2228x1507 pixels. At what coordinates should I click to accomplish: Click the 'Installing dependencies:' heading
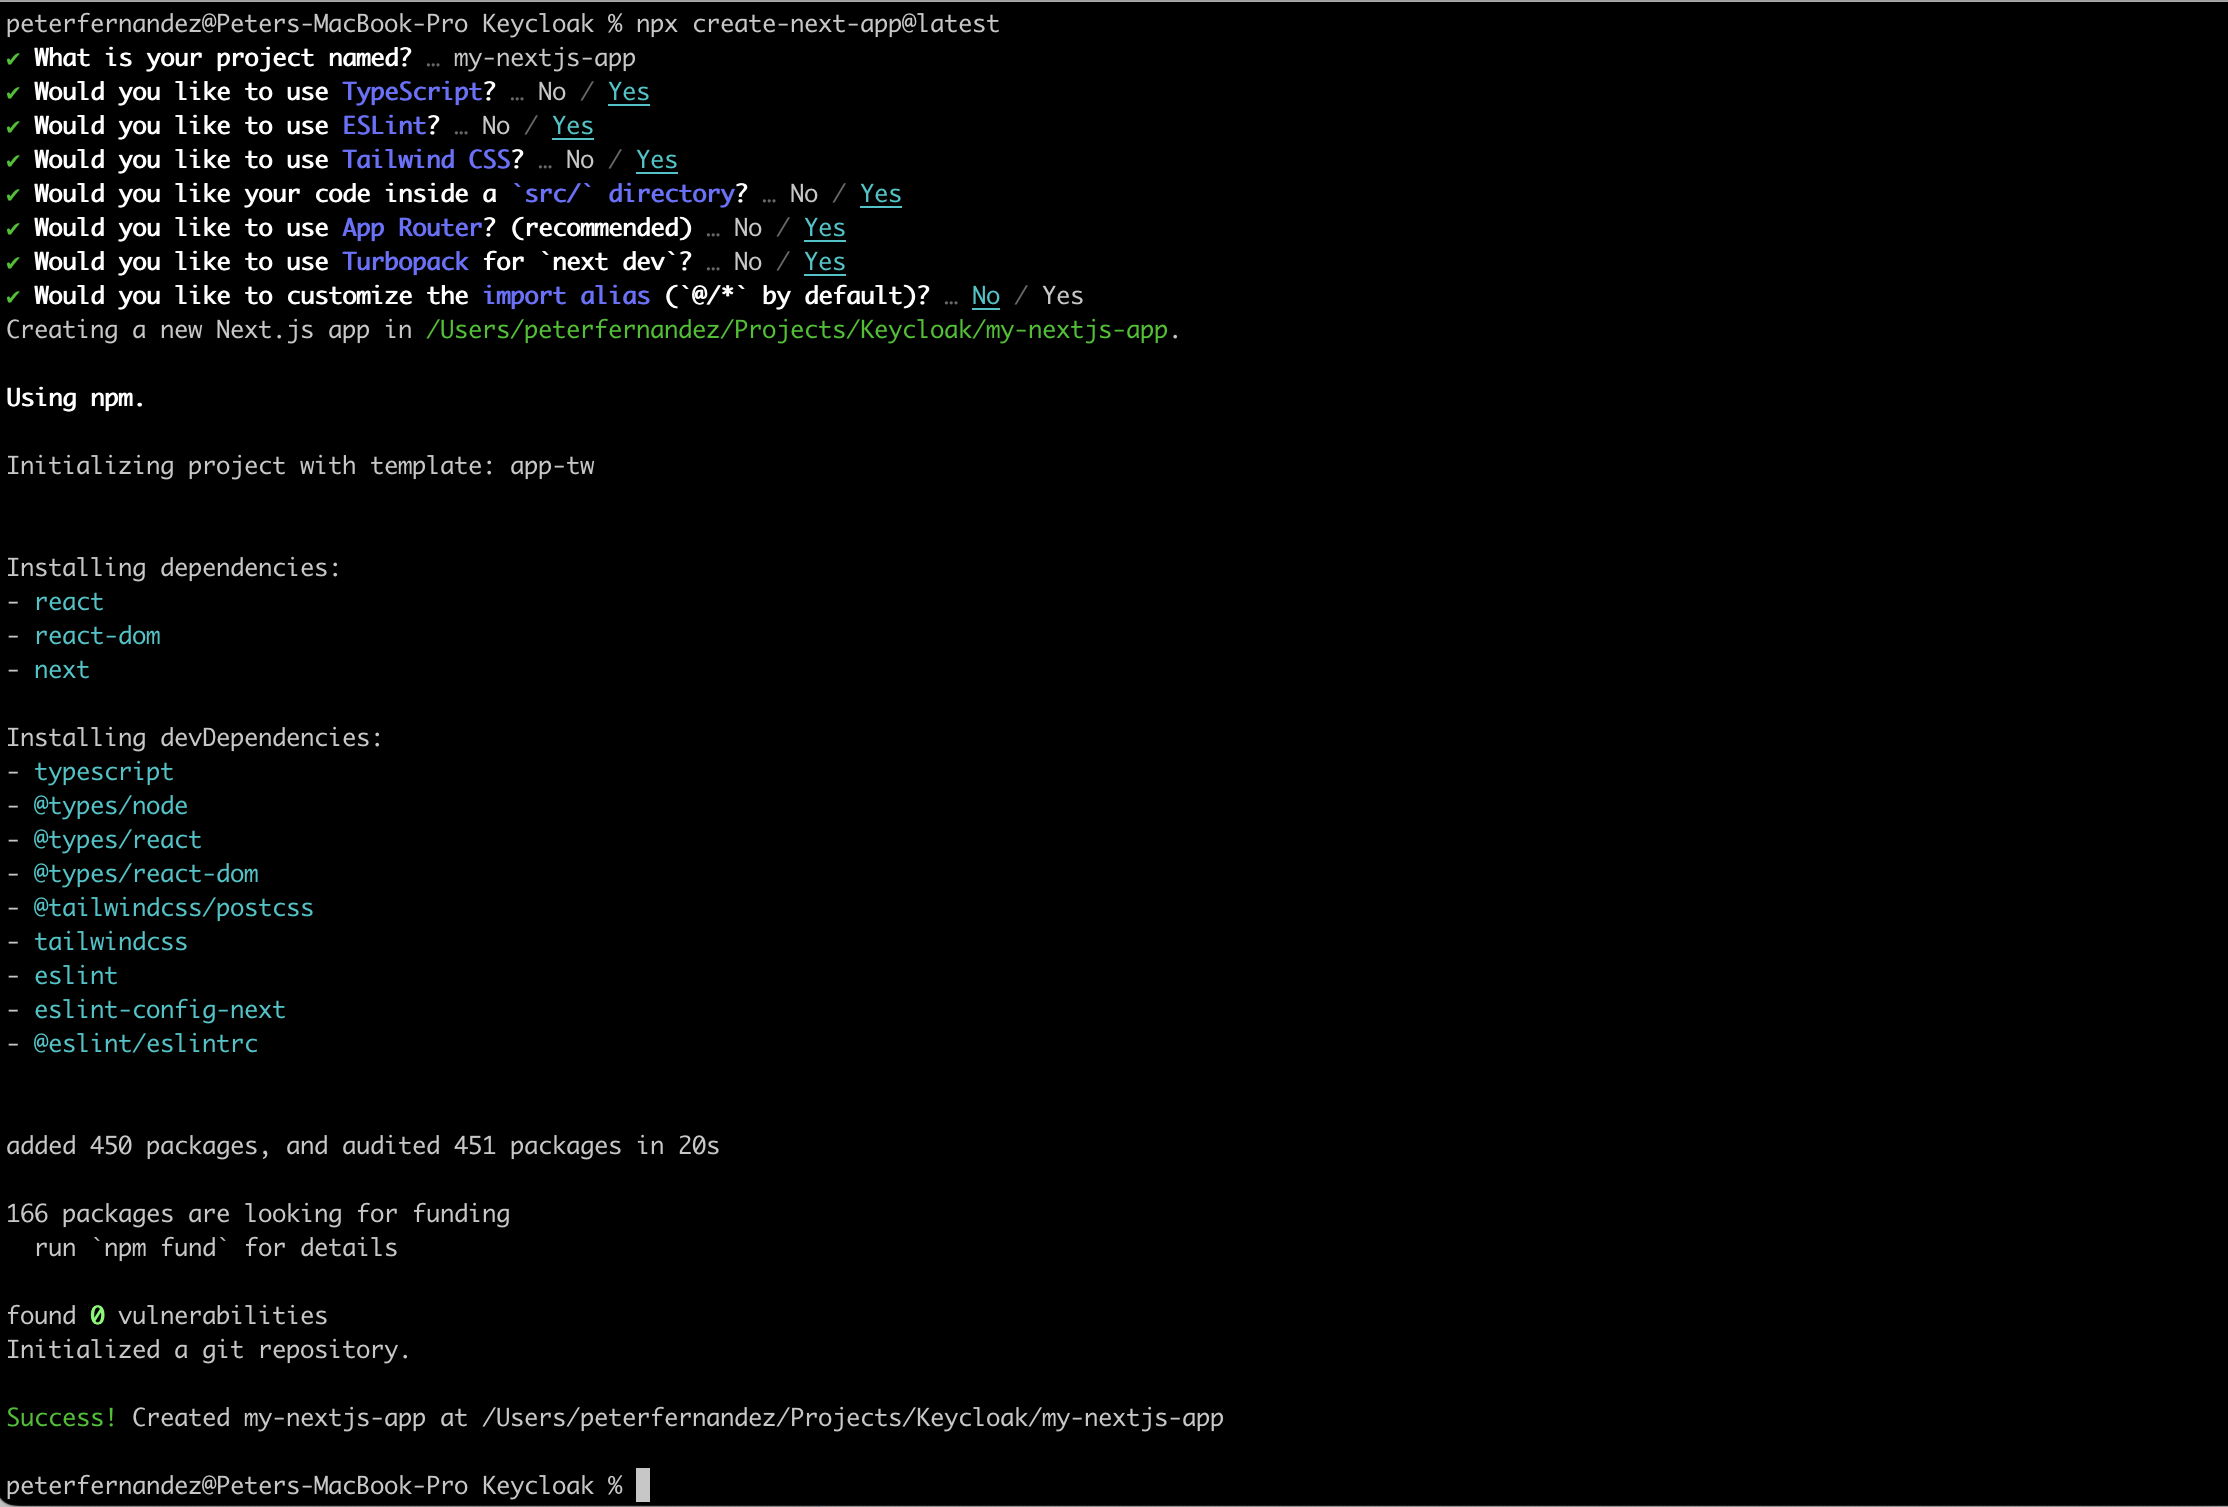[x=173, y=568]
